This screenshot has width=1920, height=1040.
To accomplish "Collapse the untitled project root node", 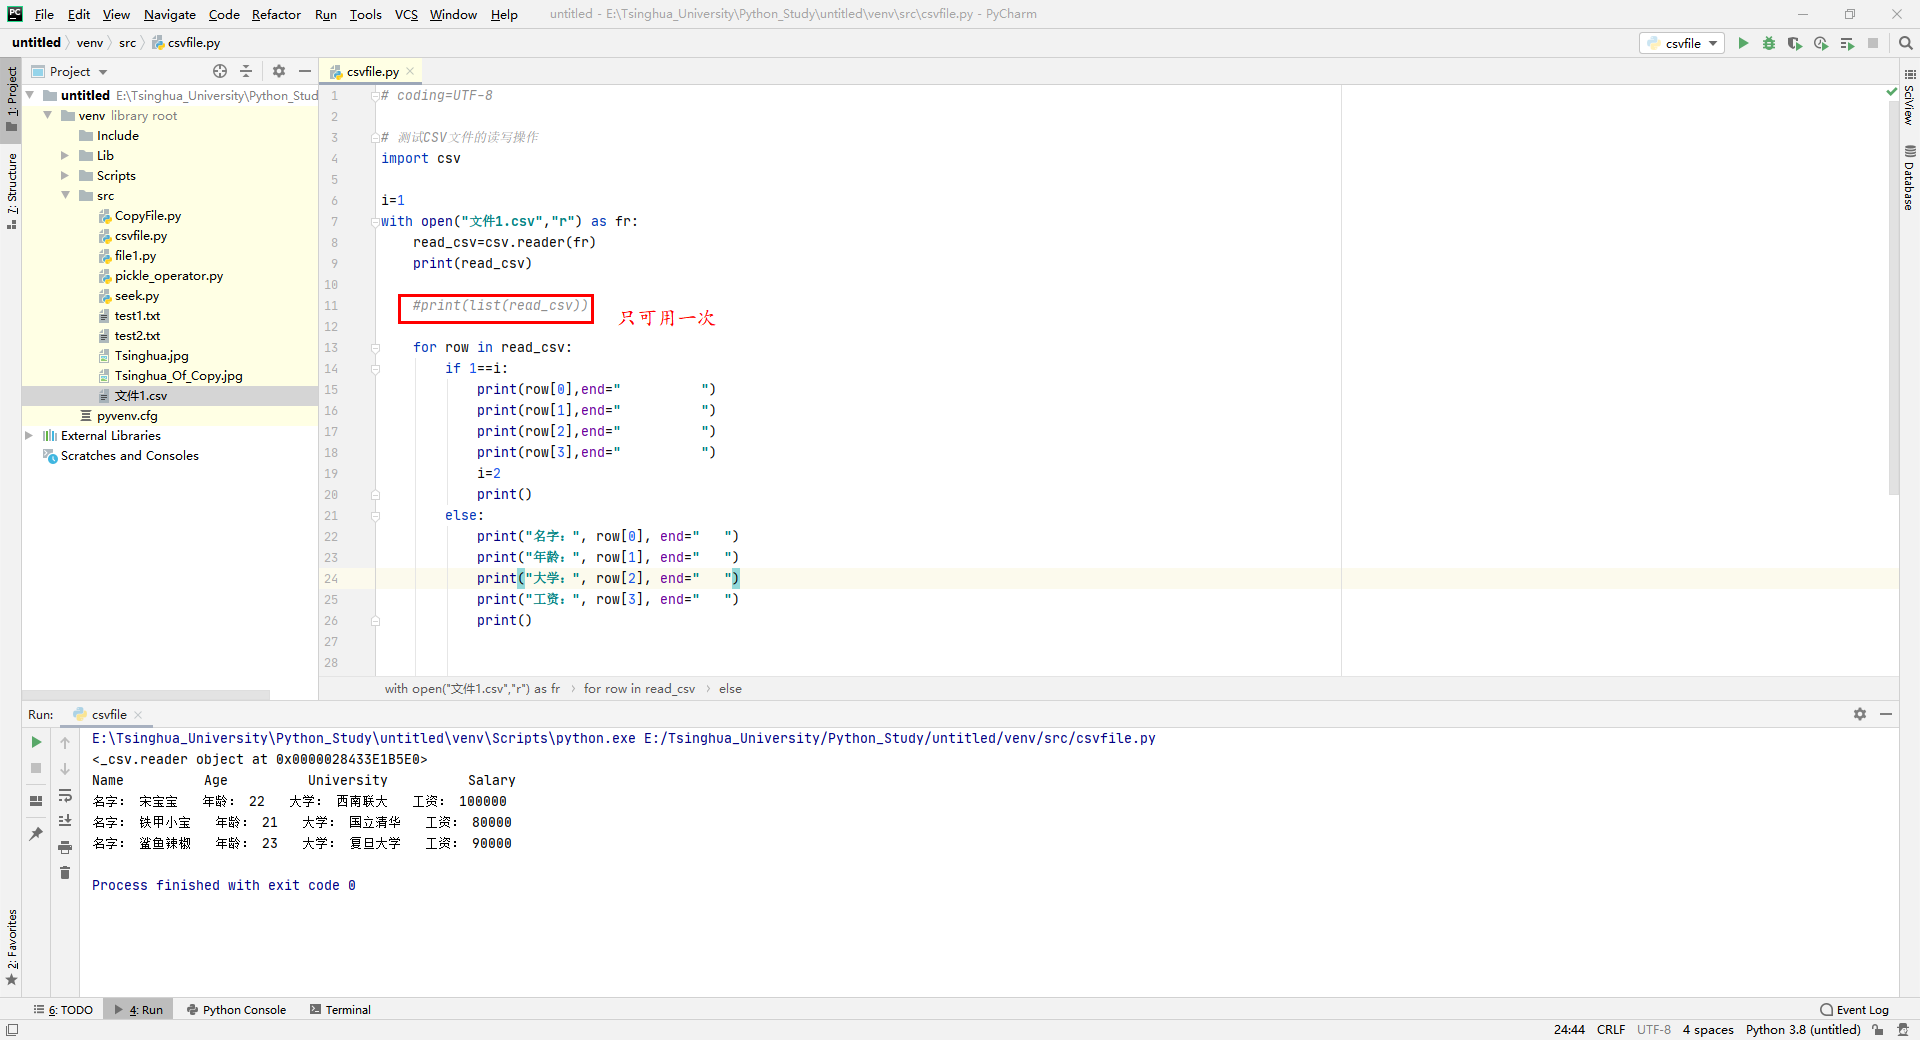I will pyautogui.click(x=30, y=95).
